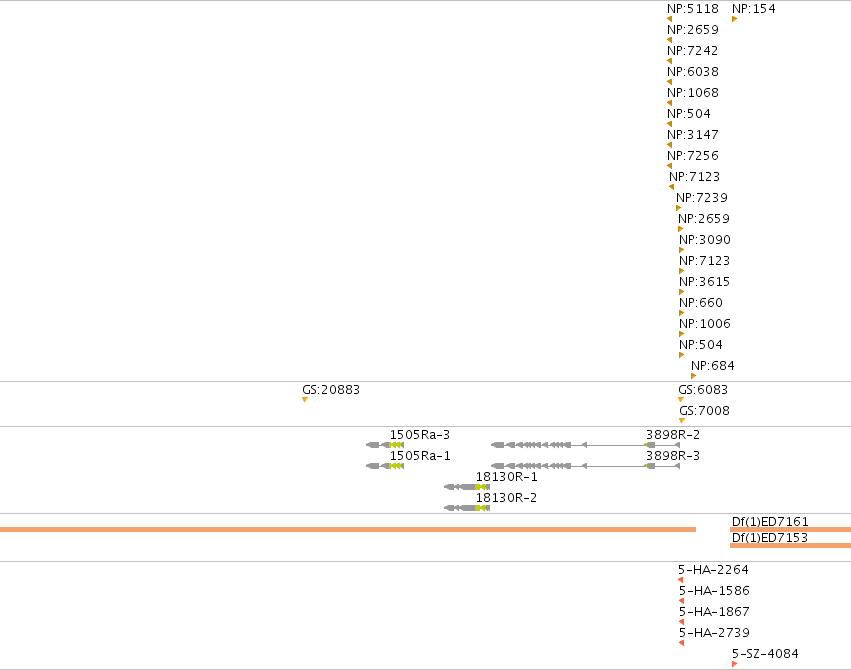Click the red arrow under 5-HA-2264
This screenshot has height=670, width=851.
681,580
